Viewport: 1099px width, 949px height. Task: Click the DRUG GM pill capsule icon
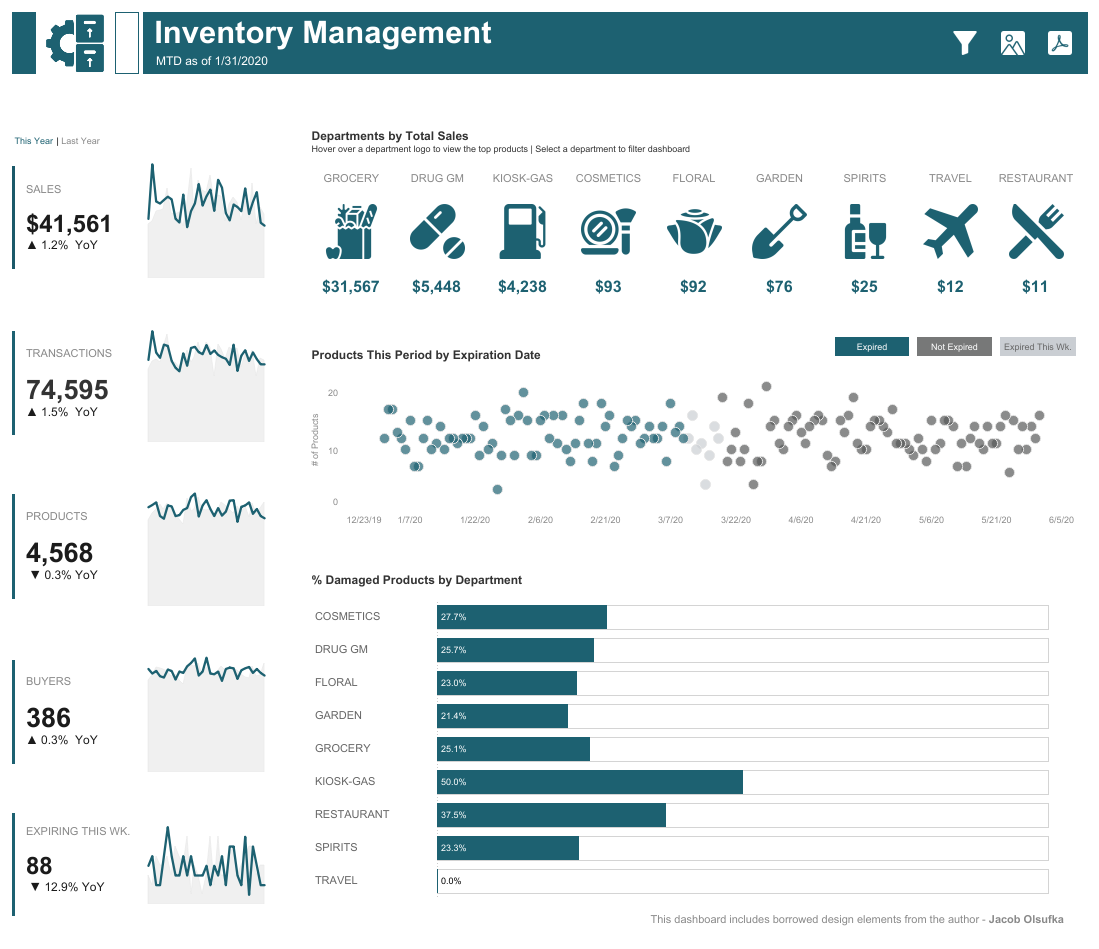437,231
